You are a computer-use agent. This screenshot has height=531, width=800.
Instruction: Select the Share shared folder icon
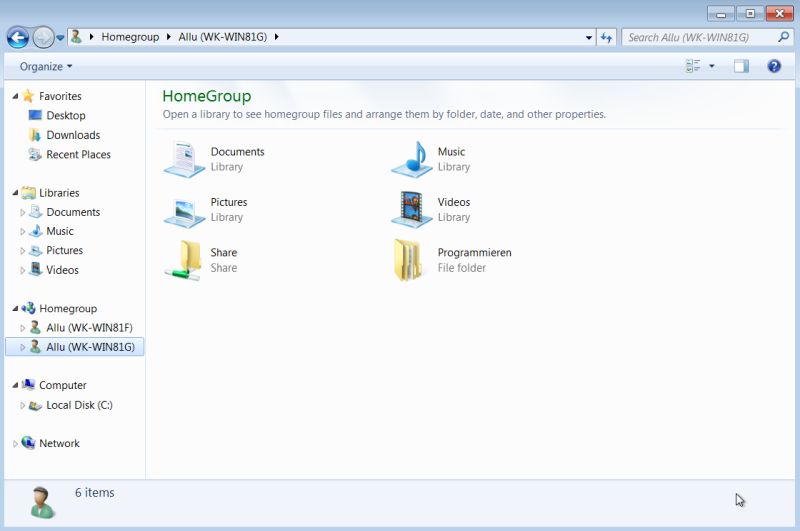(184, 260)
